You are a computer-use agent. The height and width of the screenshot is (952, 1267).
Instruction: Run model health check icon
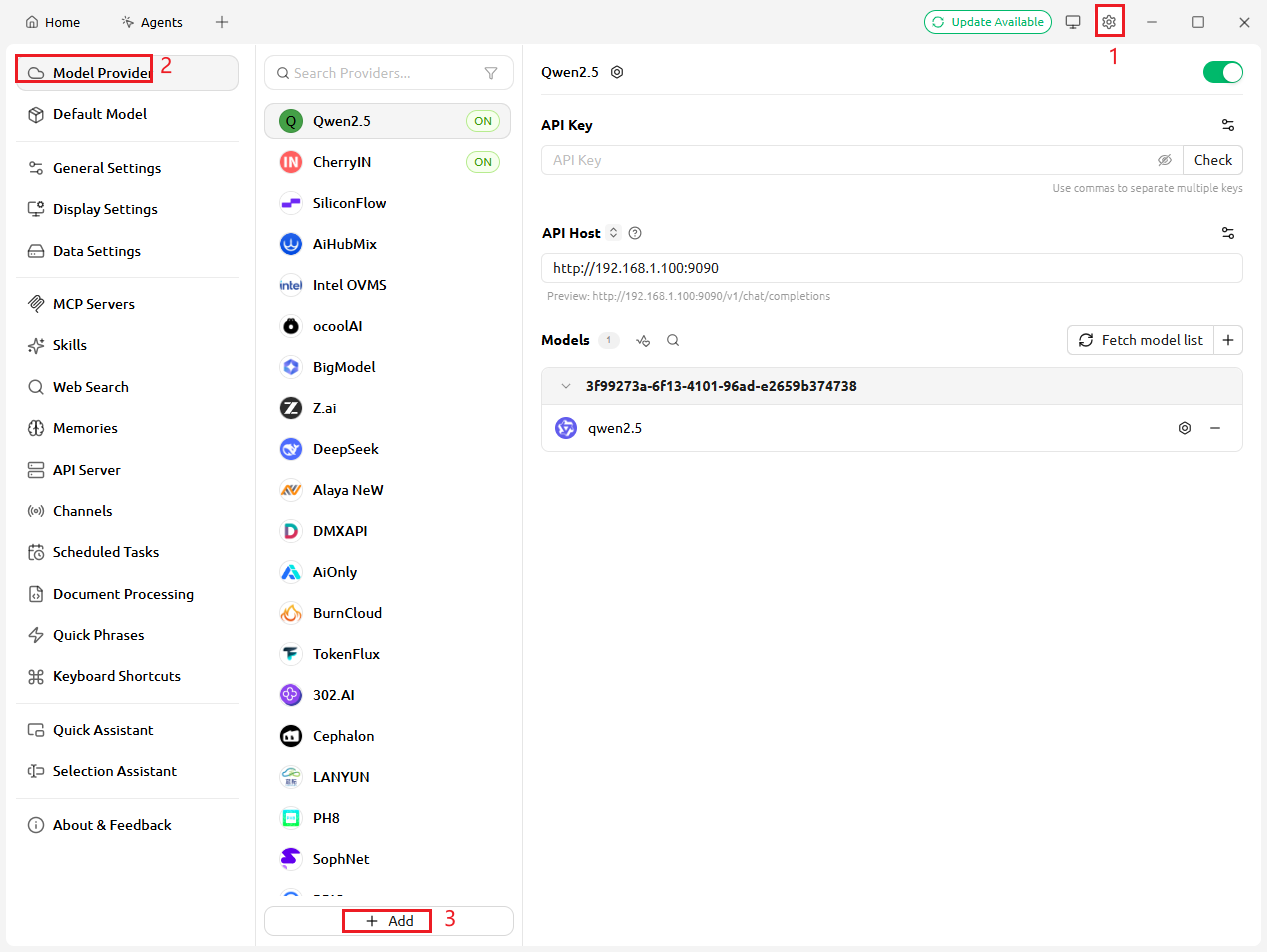643,340
